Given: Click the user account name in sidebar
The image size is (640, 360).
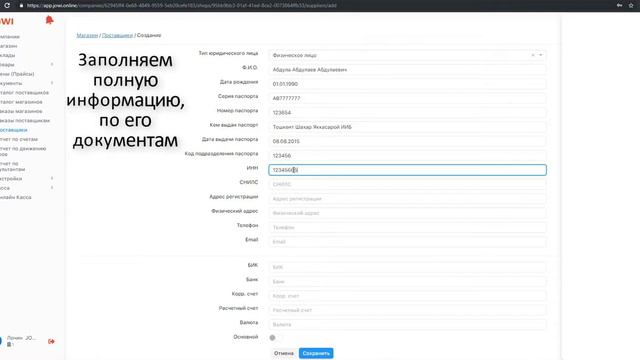Looking at the screenshot, I should point(21,338).
